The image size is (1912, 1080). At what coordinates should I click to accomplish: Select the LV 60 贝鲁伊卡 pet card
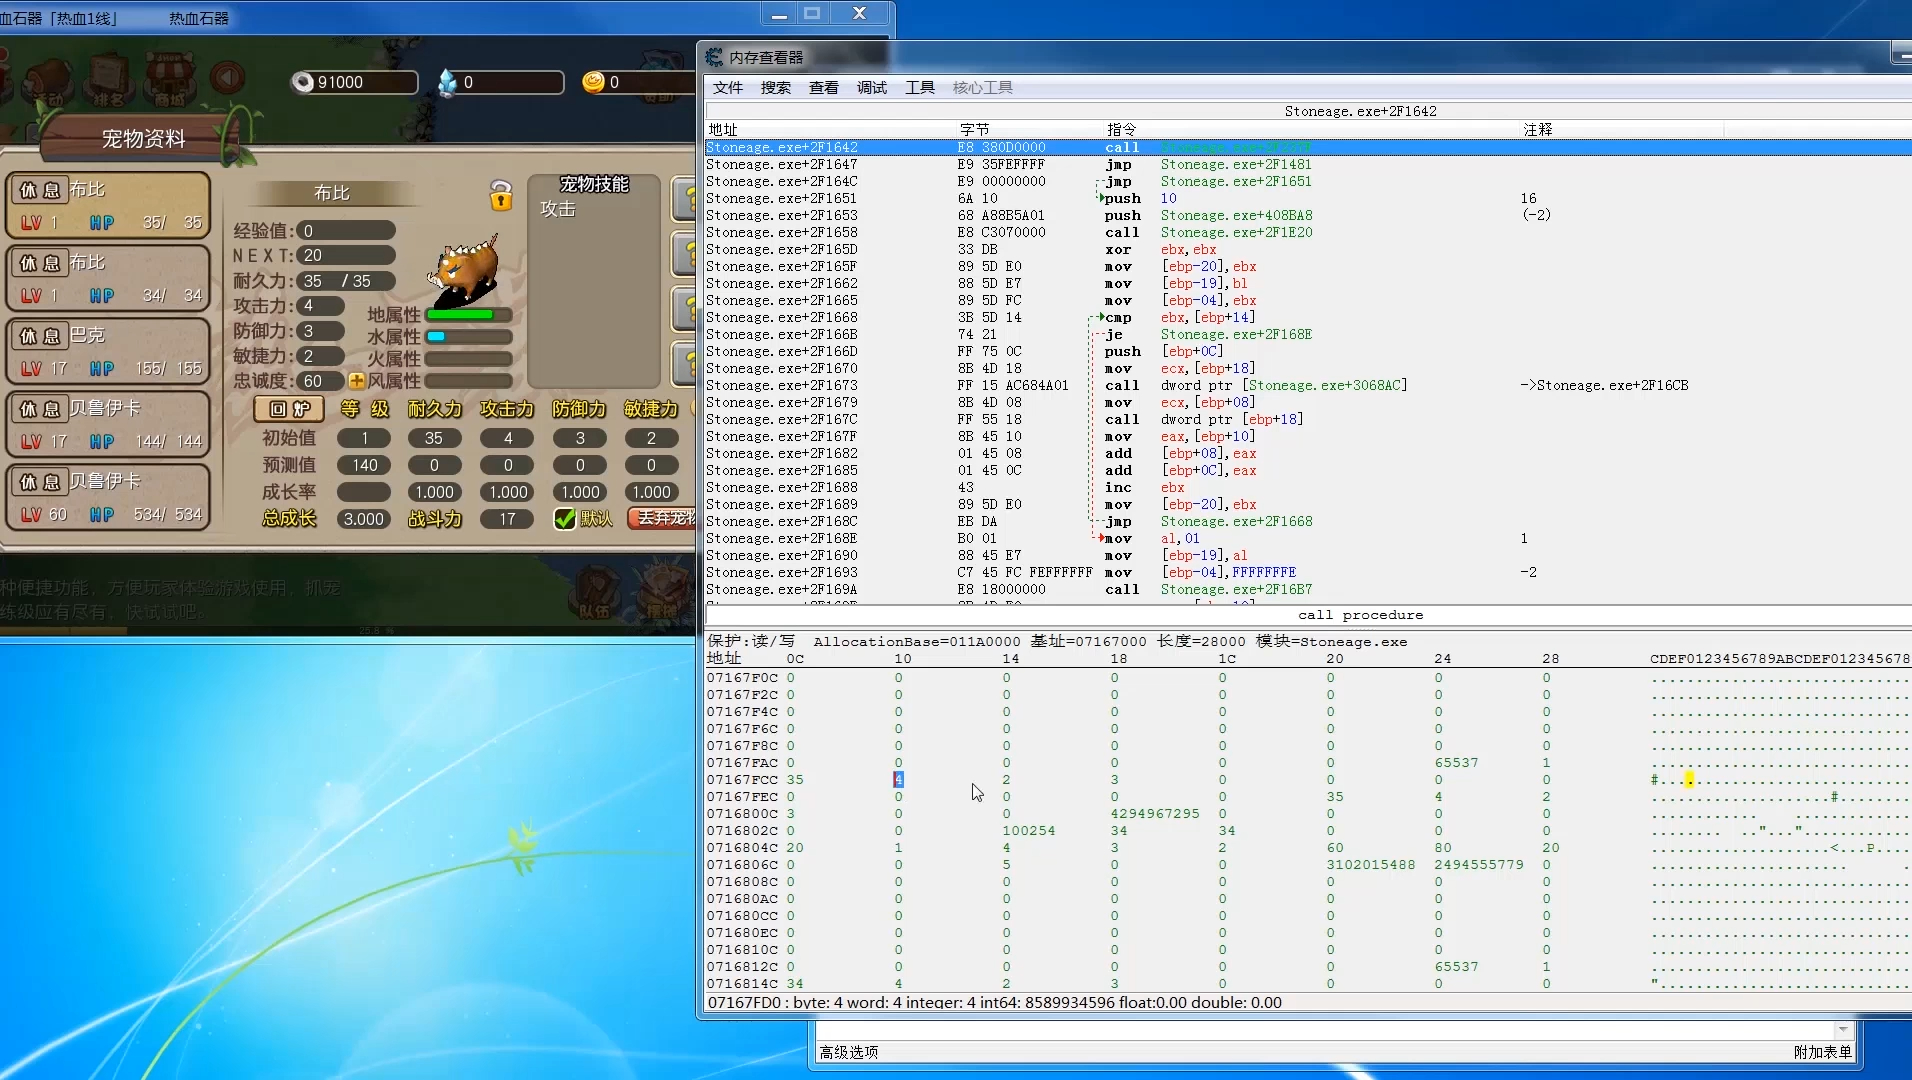(x=110, y=498)
